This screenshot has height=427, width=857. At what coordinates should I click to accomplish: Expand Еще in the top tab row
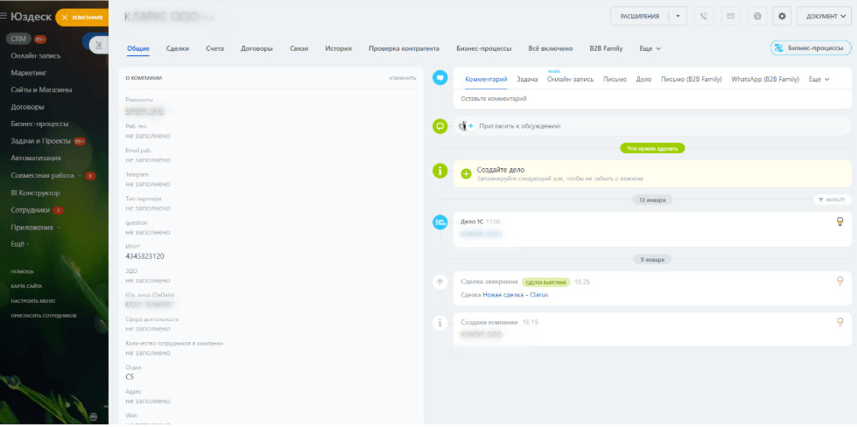coord(650,49)
